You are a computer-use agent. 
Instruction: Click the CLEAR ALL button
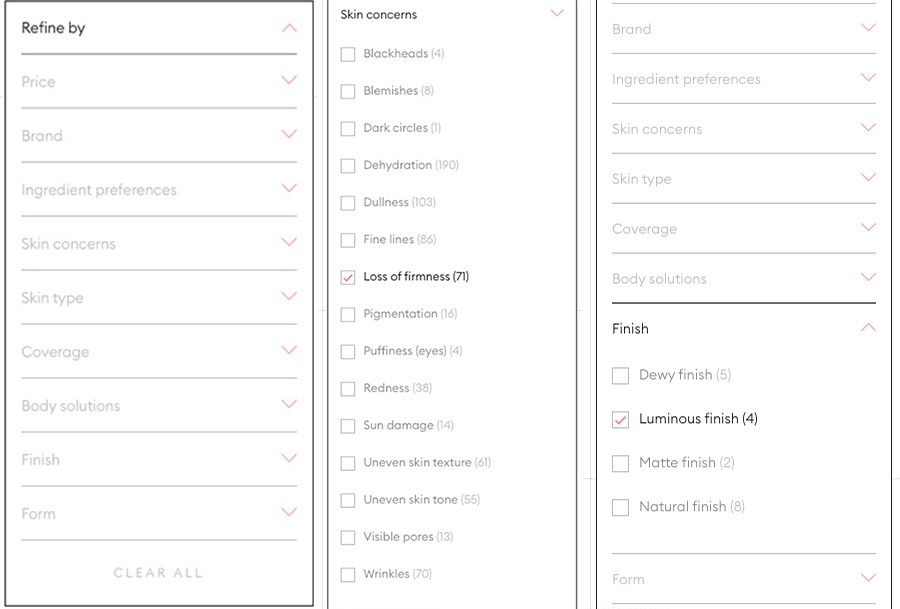click(158, 573)
